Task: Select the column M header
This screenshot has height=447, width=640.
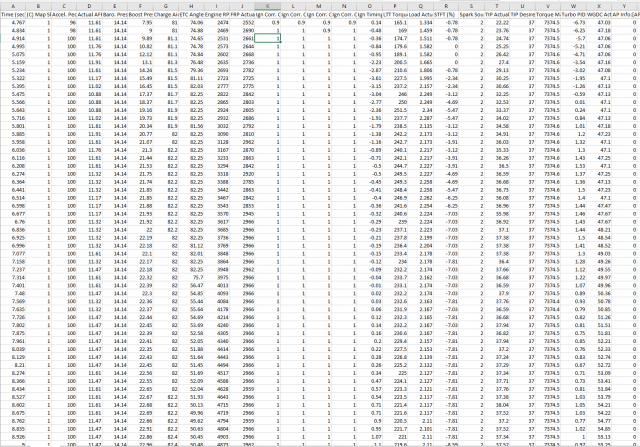Action: (318, 6)
